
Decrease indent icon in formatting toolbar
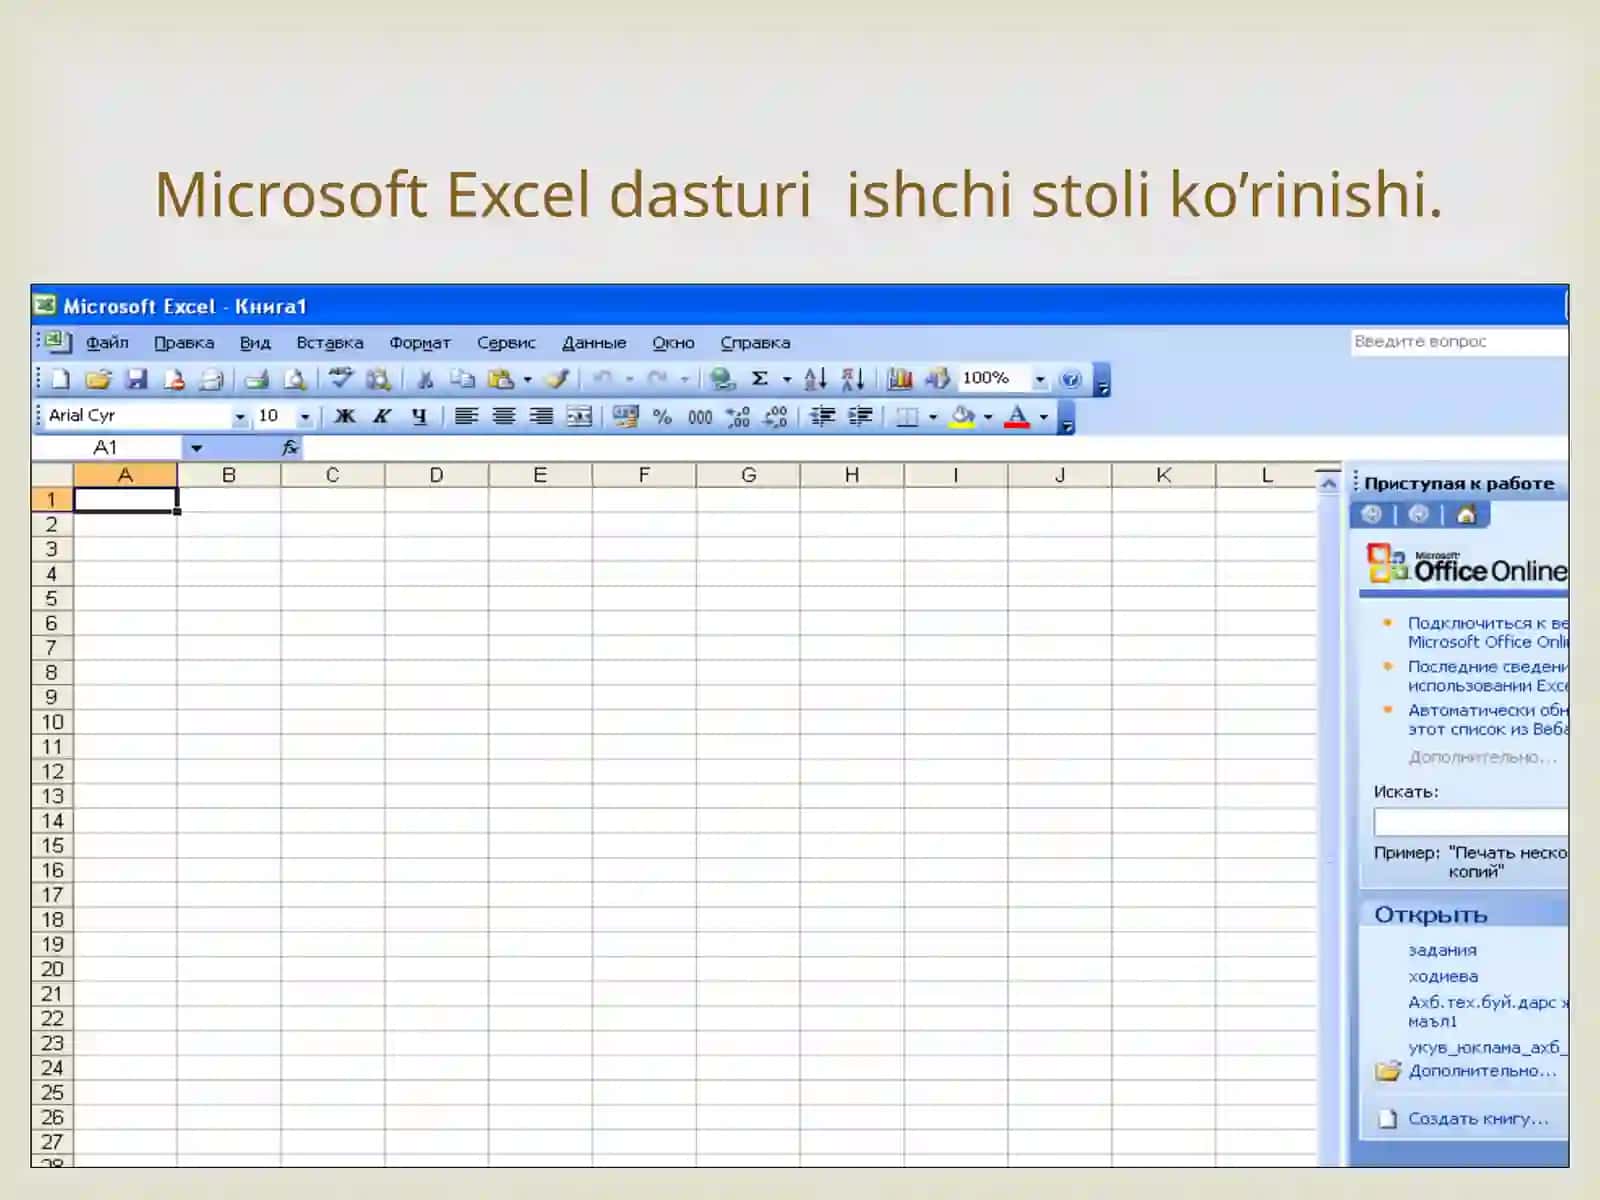(823, 416)
